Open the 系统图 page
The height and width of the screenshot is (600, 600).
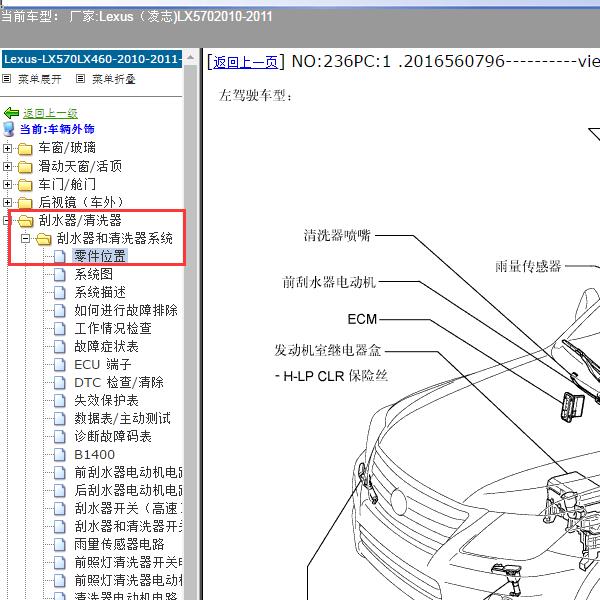coord(94,274)
